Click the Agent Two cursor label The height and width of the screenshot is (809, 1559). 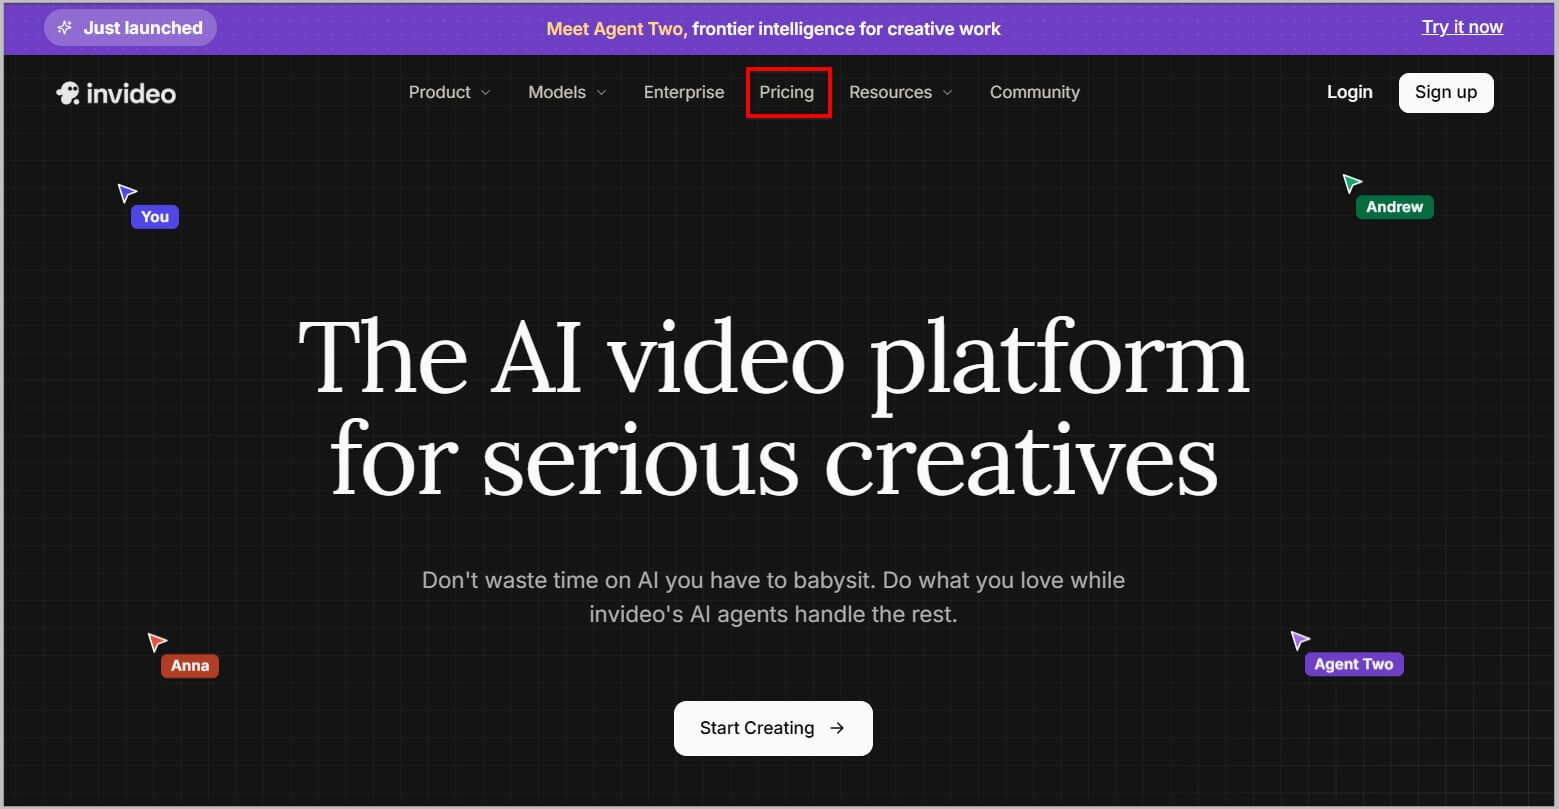[1354, 664]
